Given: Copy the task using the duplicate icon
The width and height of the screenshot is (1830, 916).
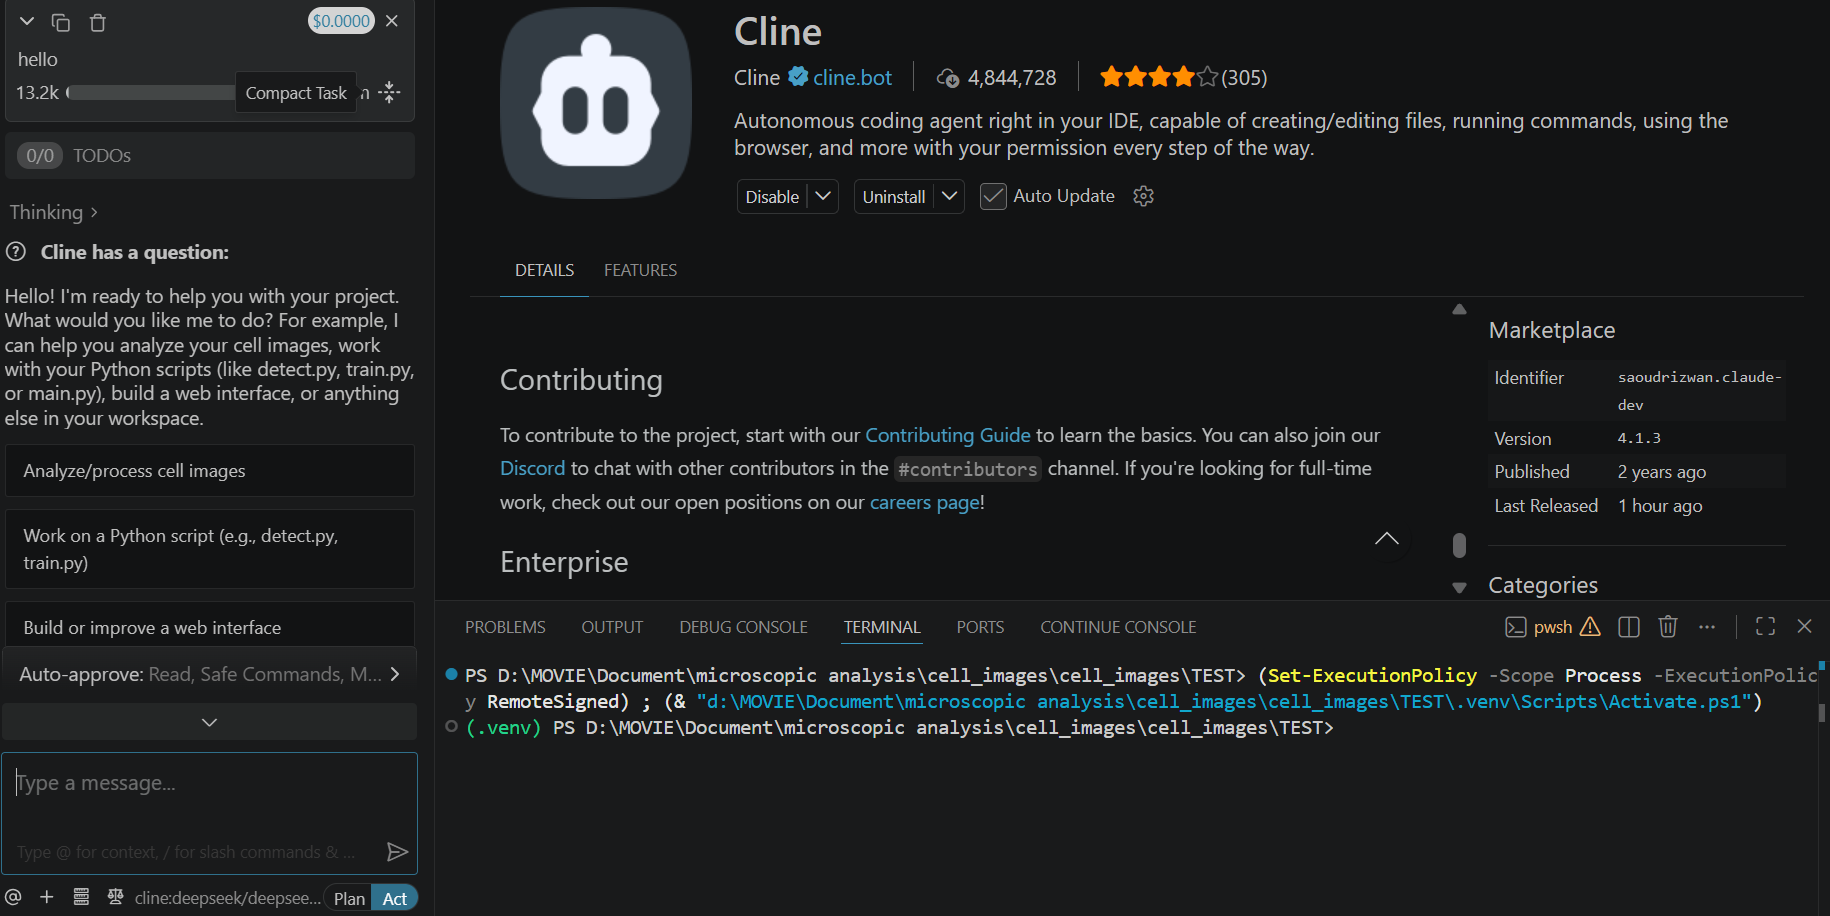Looking at the screenshot, I should point(61,22).
